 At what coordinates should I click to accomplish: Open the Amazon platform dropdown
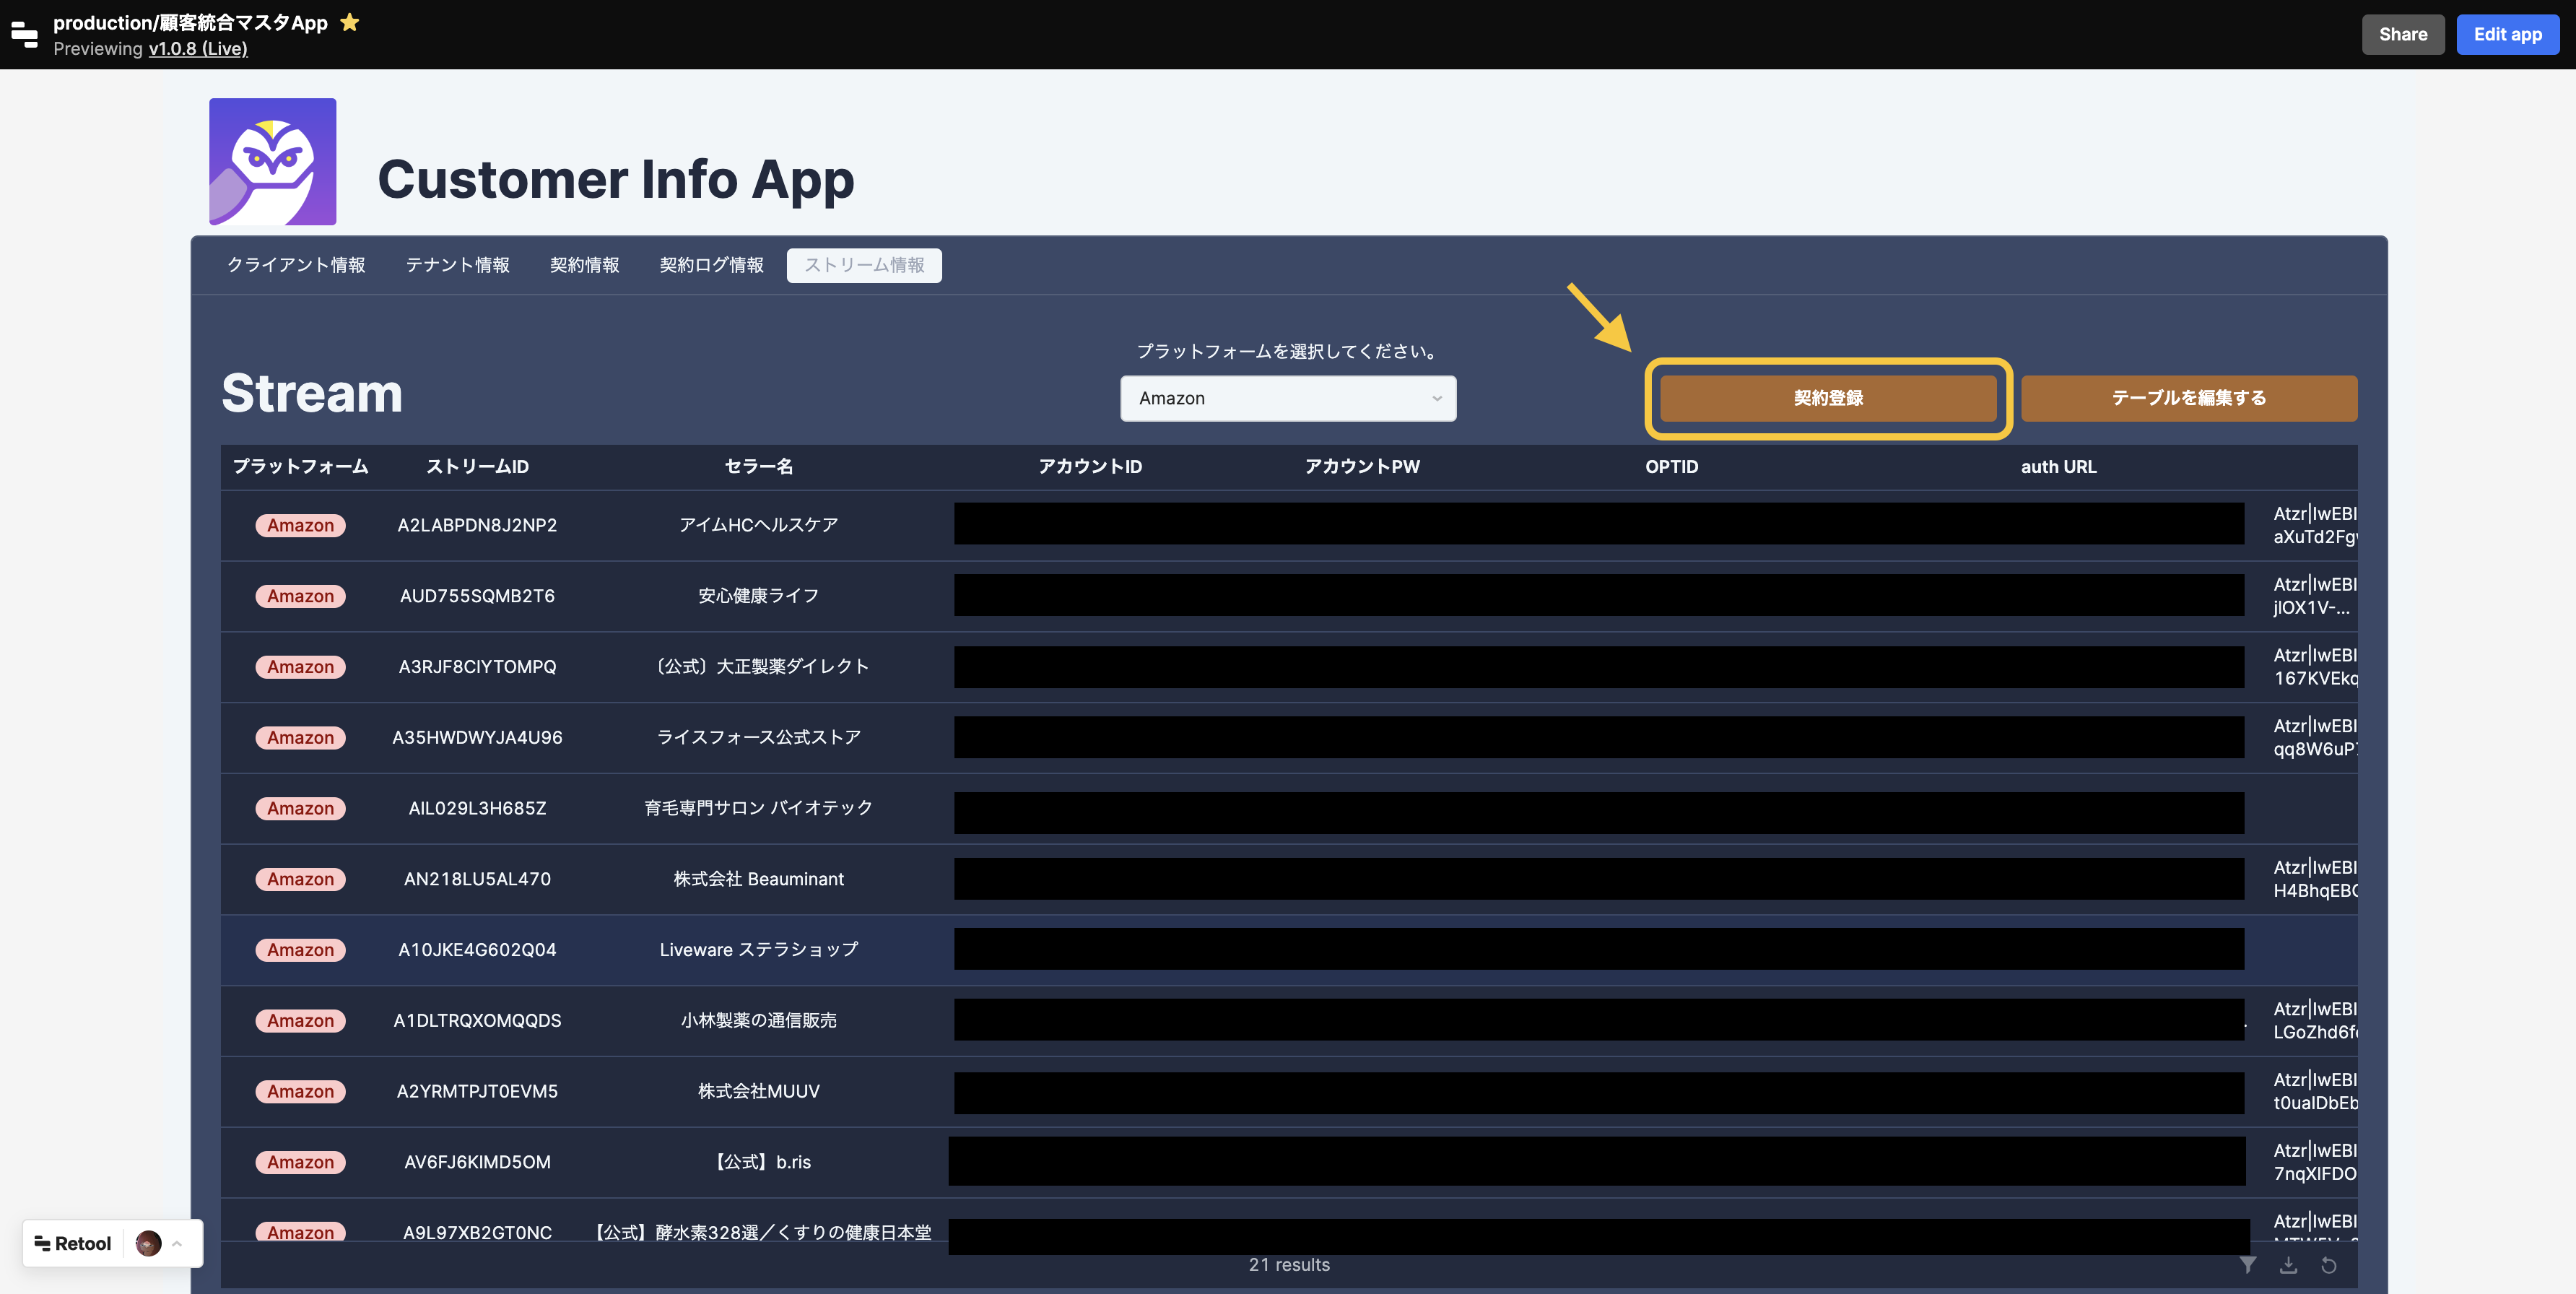pyautogui.click(x=1287, y=398)
